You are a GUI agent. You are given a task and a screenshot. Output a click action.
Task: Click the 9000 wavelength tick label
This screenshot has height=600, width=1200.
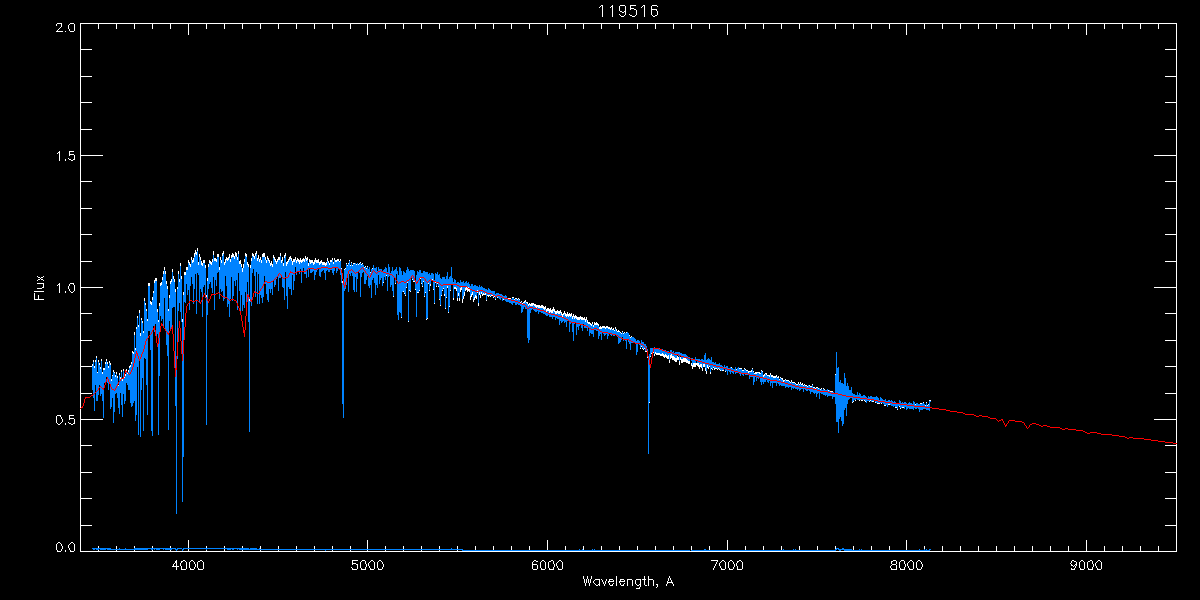(x=1086, y=567)
